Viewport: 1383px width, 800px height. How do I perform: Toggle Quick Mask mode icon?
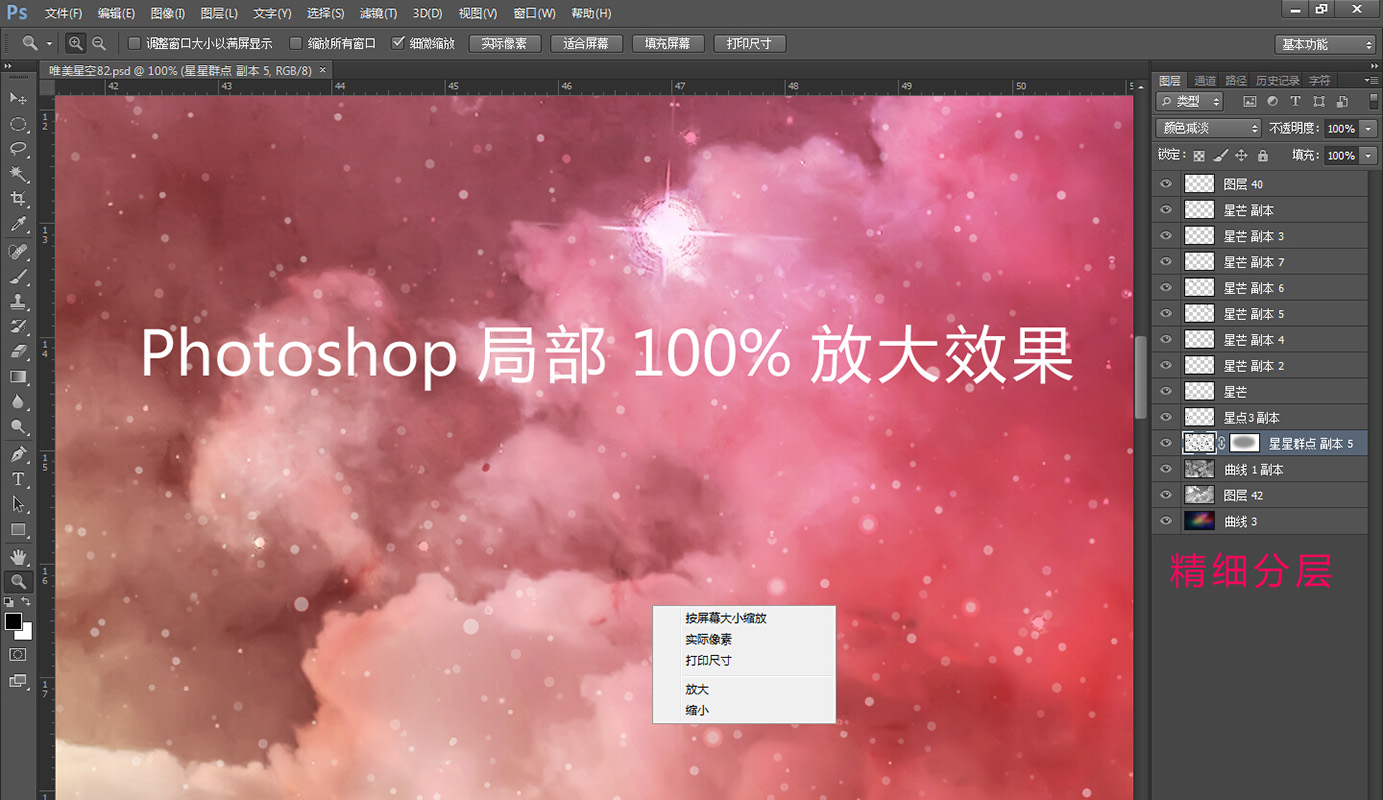(18, 654)
